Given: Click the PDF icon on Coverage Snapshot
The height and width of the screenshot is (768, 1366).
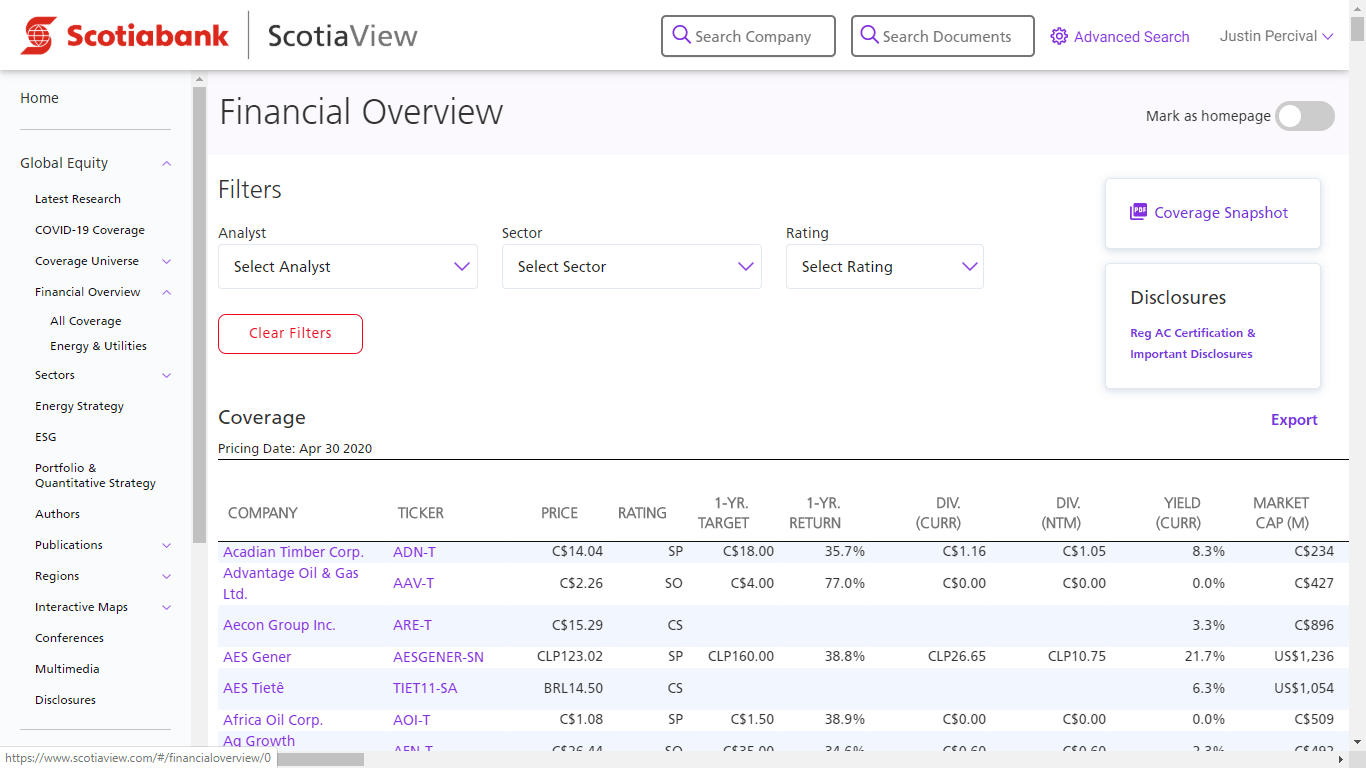Looking at the screenshot, I should click(1137, 211).
